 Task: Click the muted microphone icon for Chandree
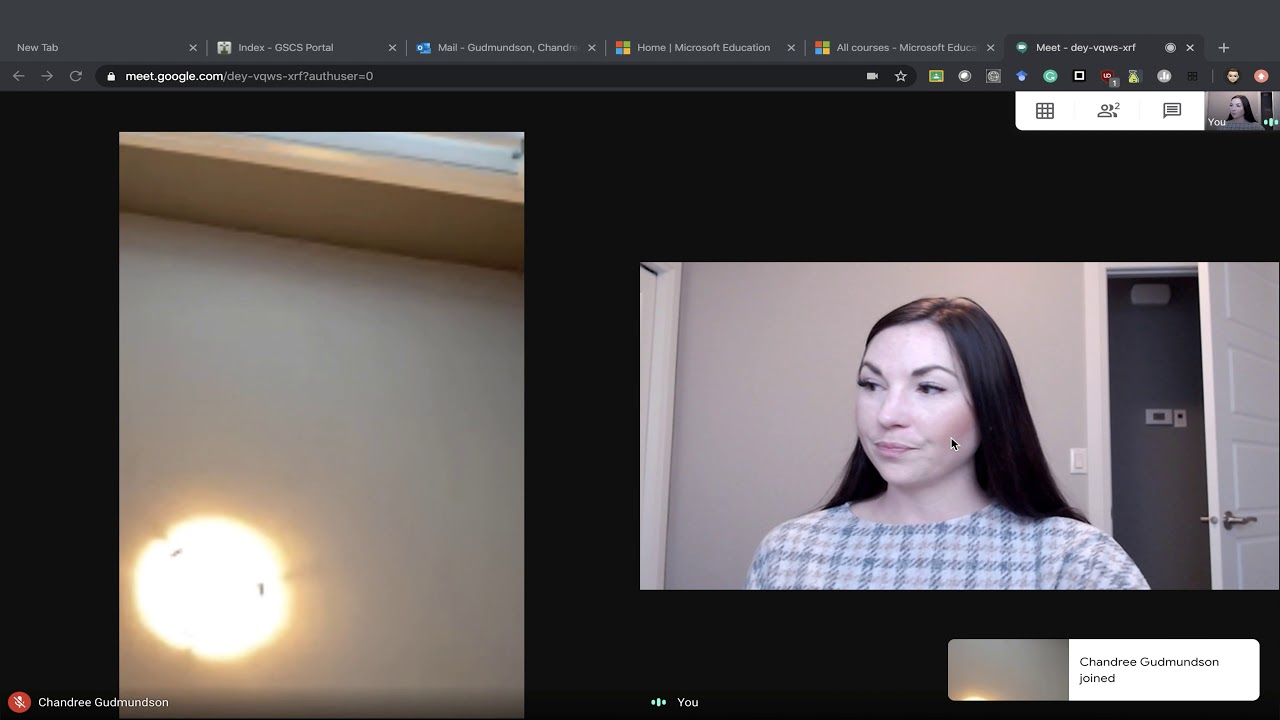(19, 702)
